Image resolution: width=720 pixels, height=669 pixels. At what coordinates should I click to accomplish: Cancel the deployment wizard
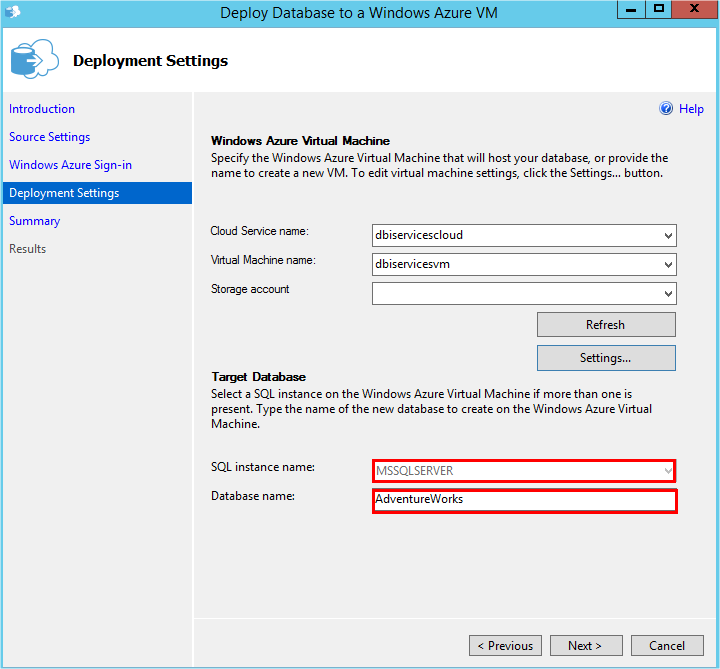pyautogui.click(x=667, y=646)
